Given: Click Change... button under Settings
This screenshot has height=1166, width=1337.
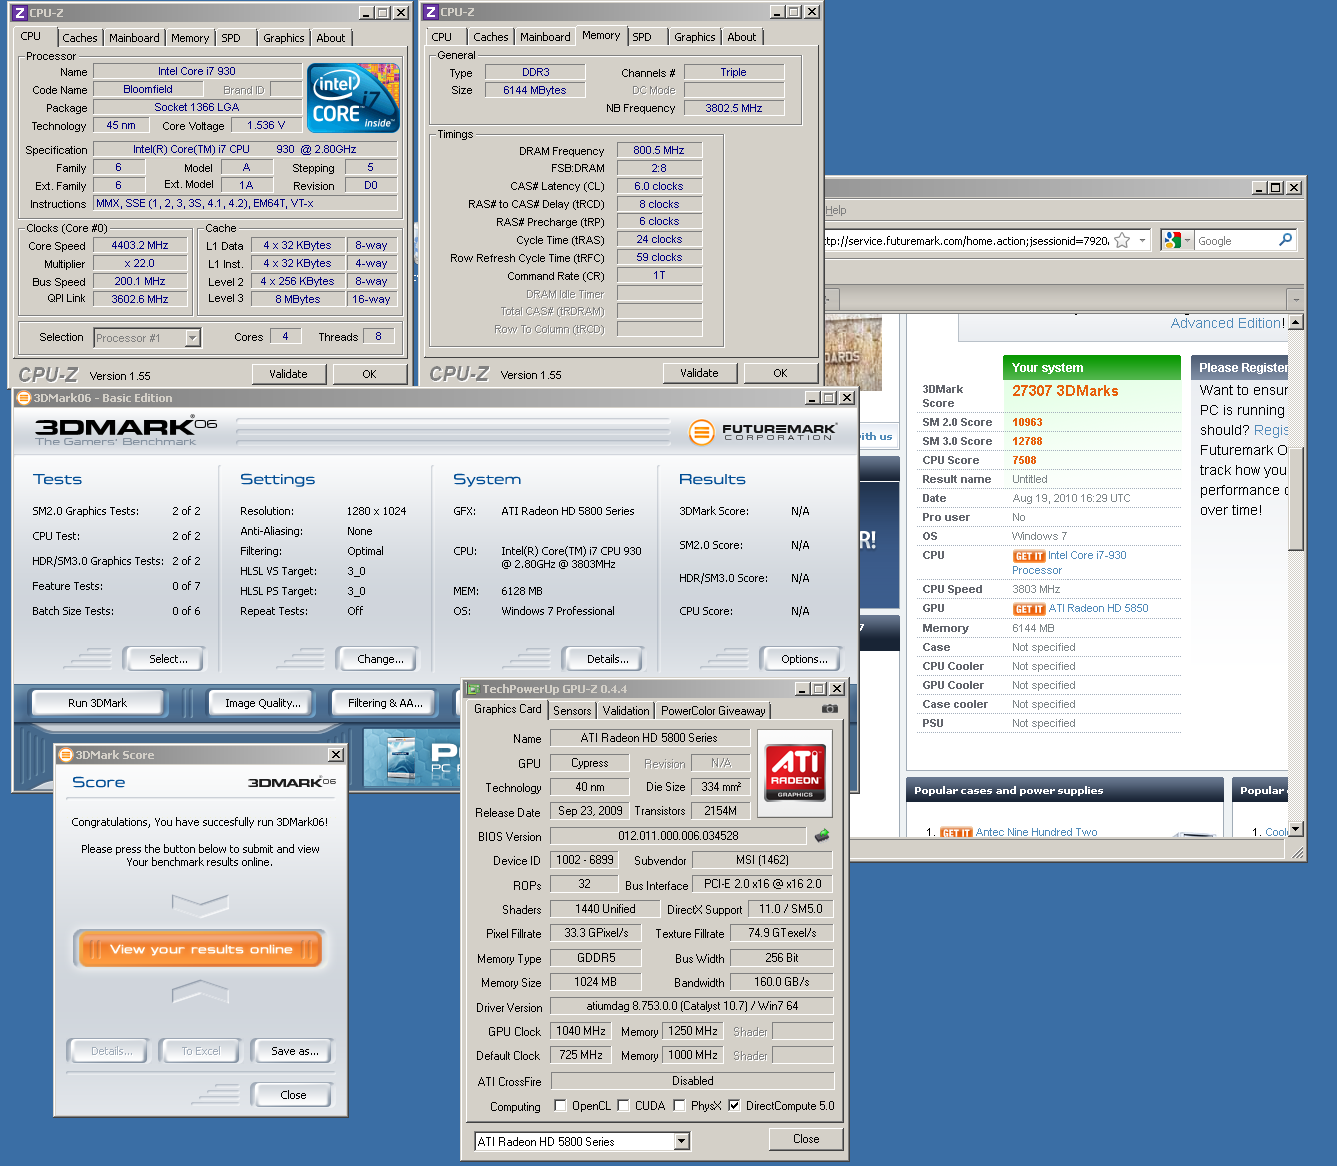Looking at the screenshot, I should click(380, 659).
